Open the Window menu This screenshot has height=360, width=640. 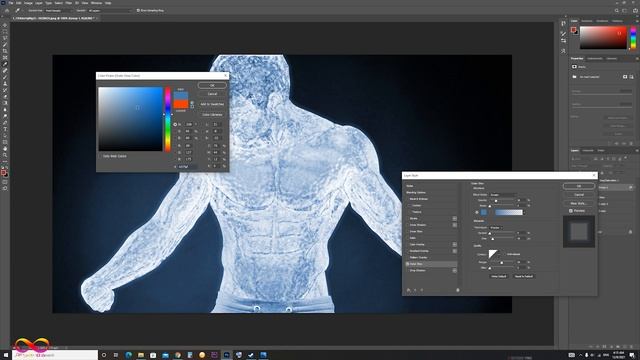[96, 3]
